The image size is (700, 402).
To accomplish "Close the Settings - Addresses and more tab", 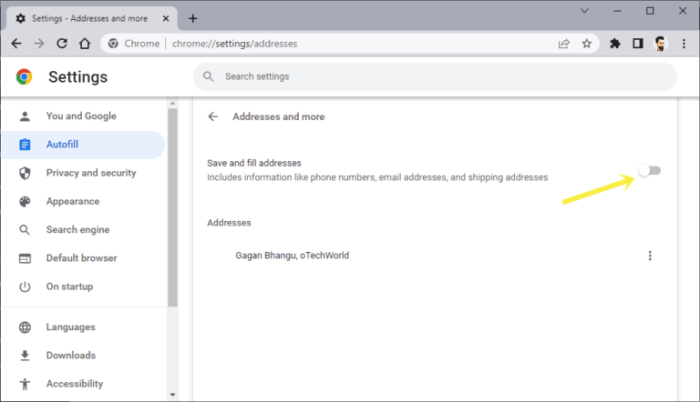I will [x=166, y=18].
